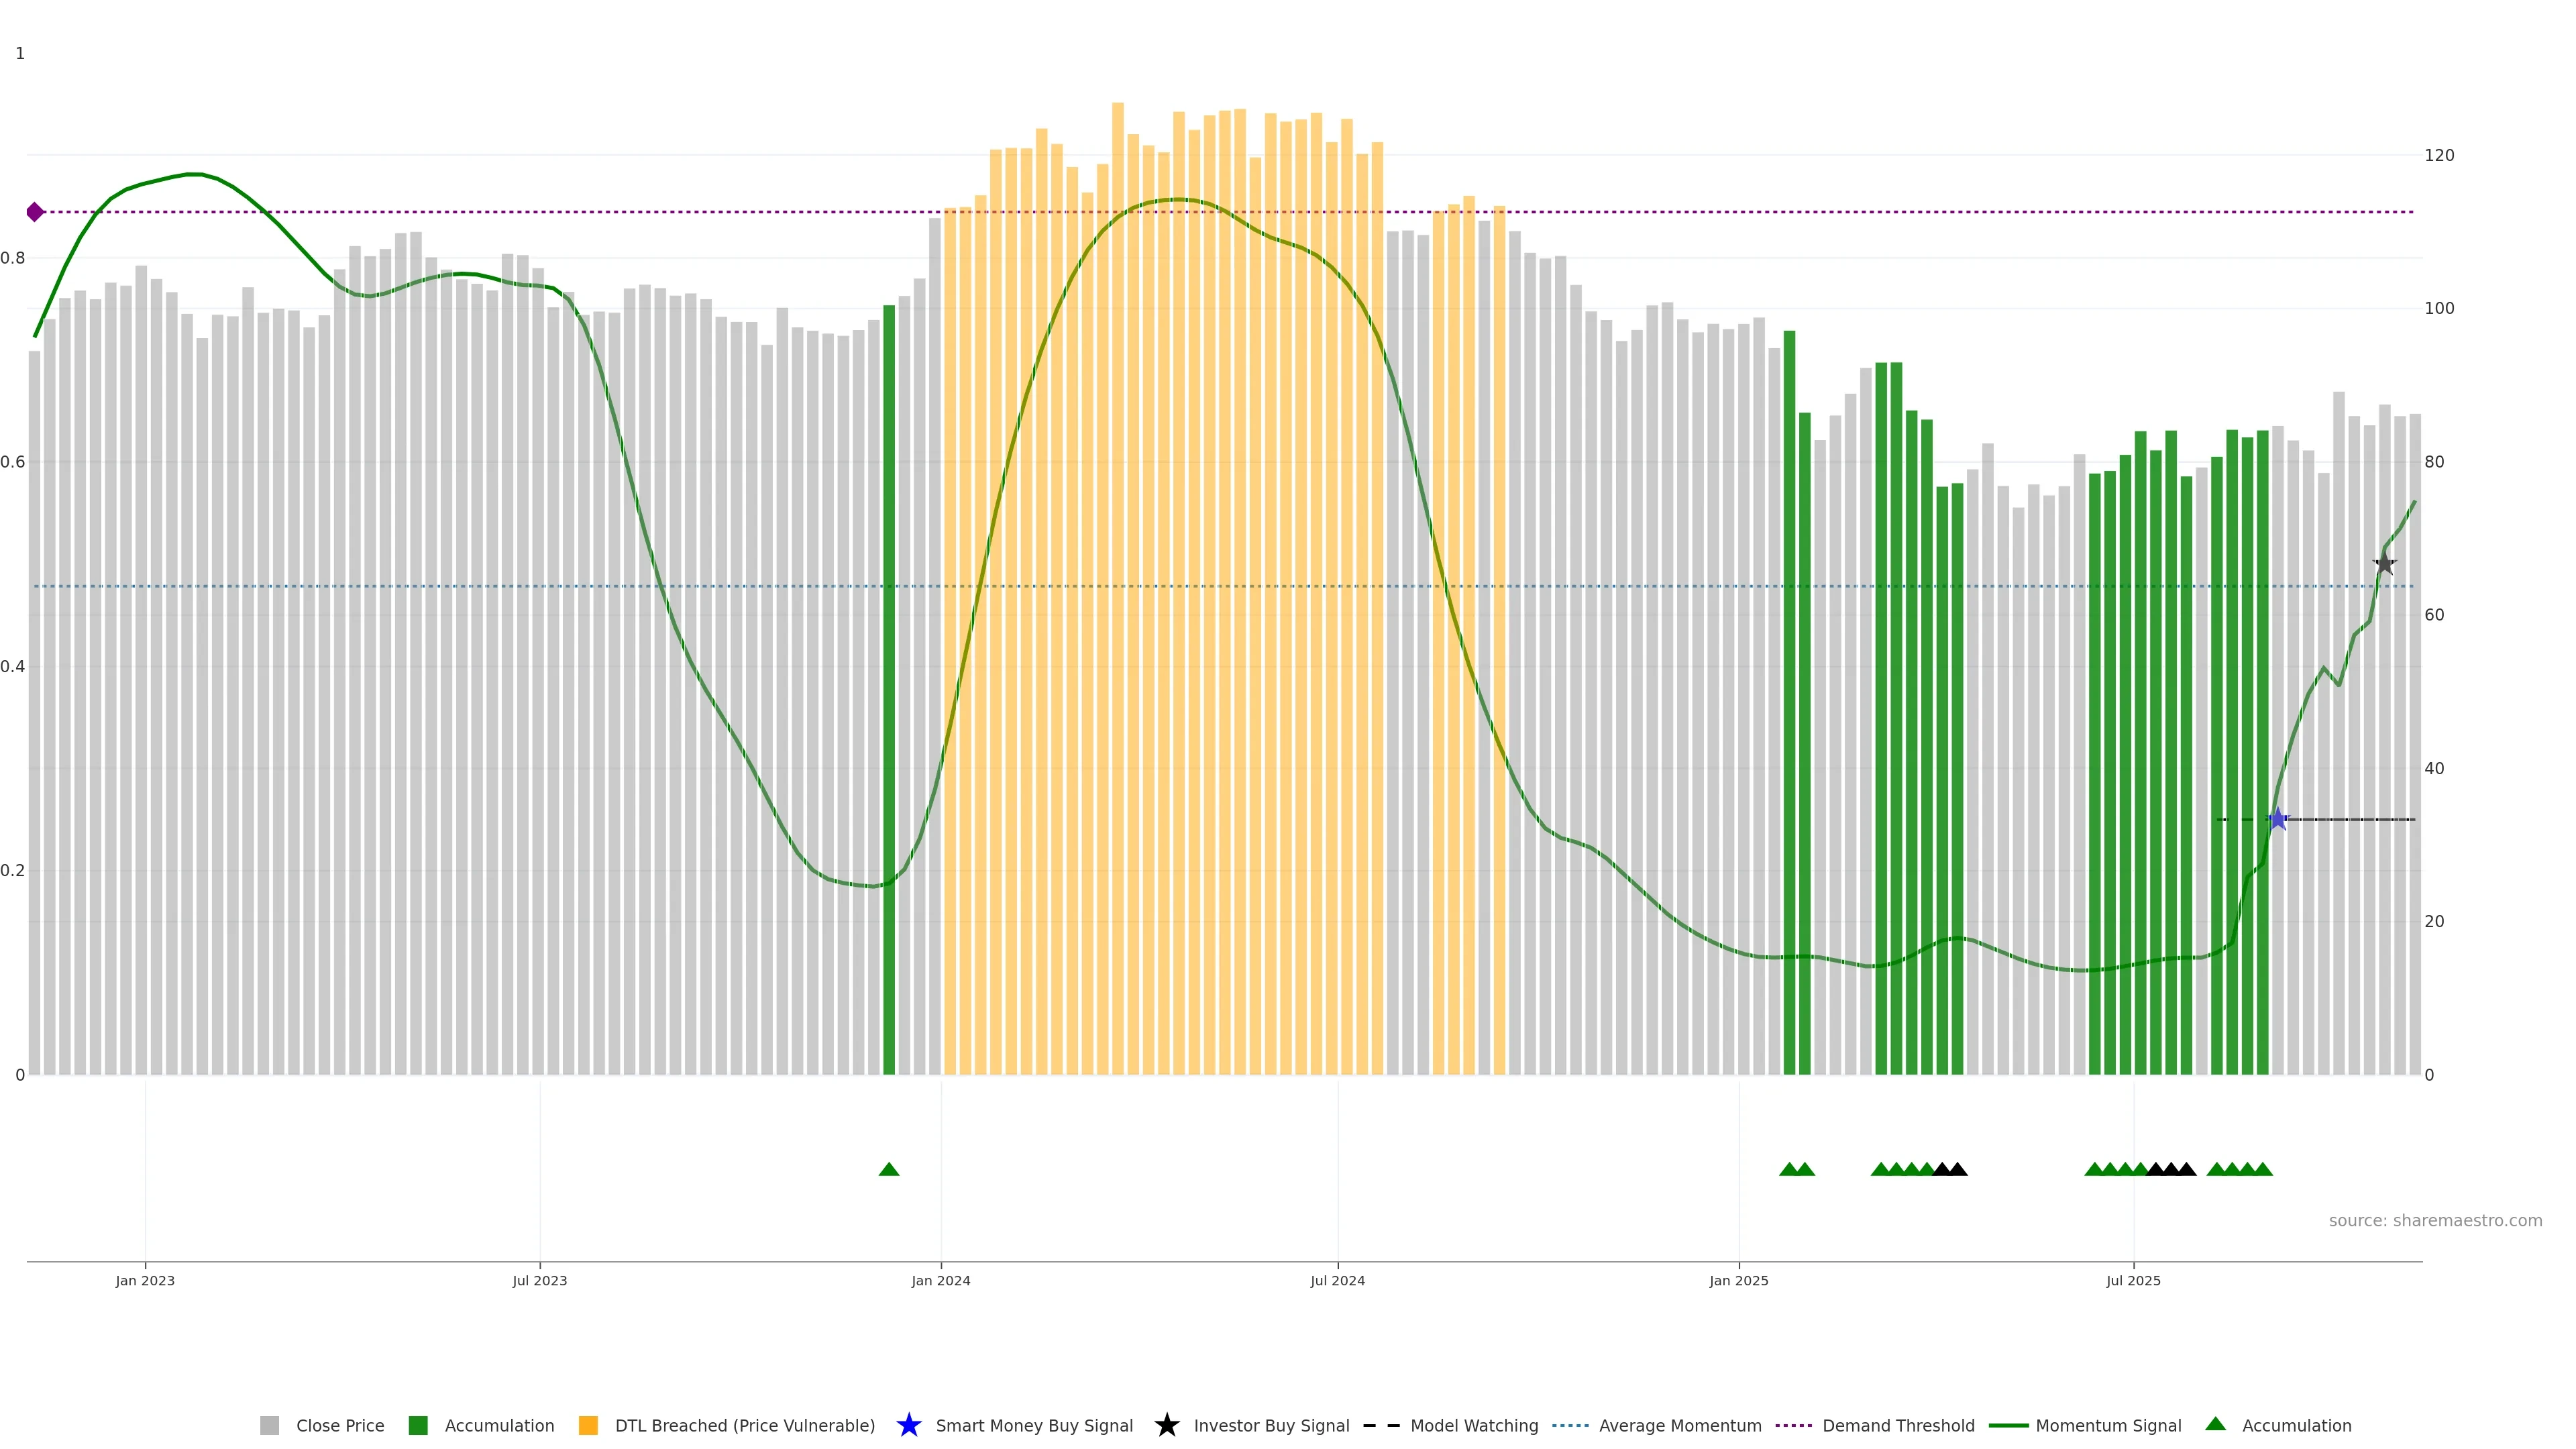The image size is (2576, 1449).
Task: Click the gray Close Price legend square
Action: click(269, 1425)
